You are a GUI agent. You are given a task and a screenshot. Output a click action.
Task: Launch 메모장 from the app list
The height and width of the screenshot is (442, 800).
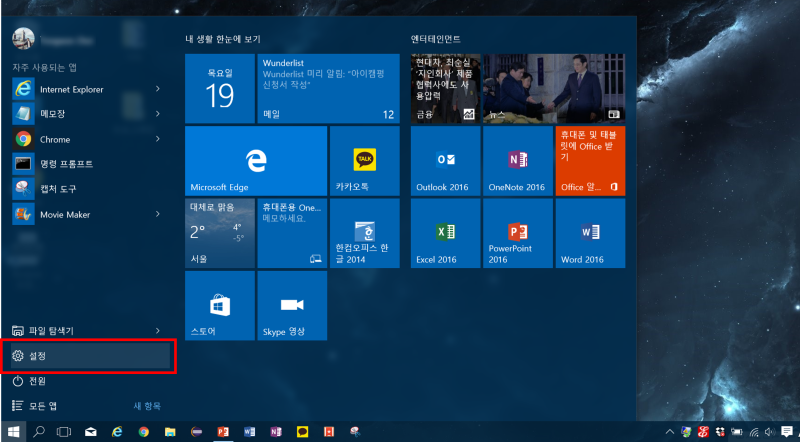(86, 114)
